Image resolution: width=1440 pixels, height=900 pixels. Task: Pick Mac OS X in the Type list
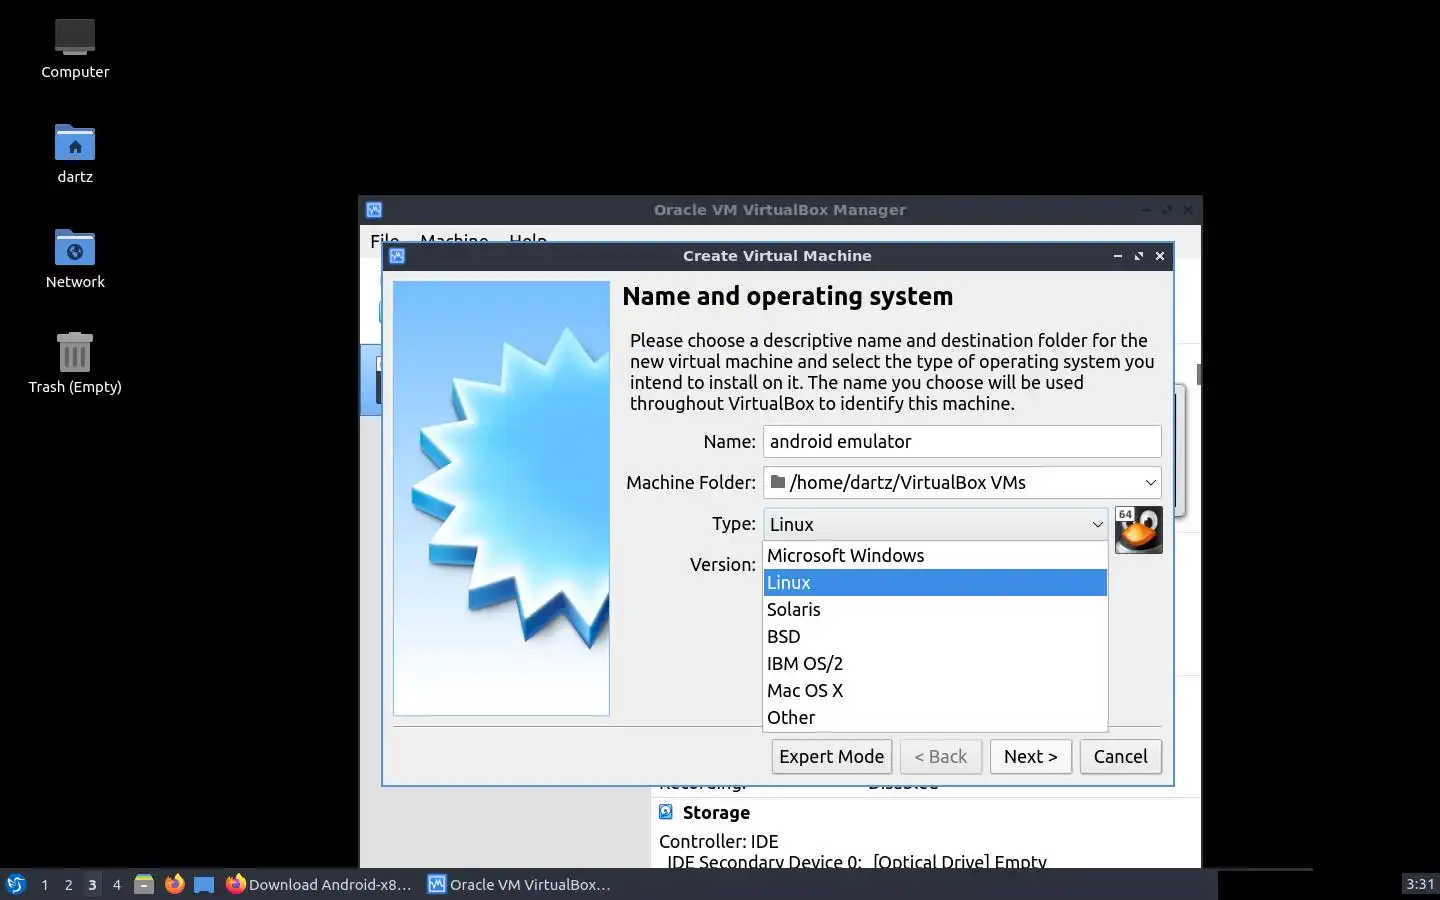tap(935, 690)
